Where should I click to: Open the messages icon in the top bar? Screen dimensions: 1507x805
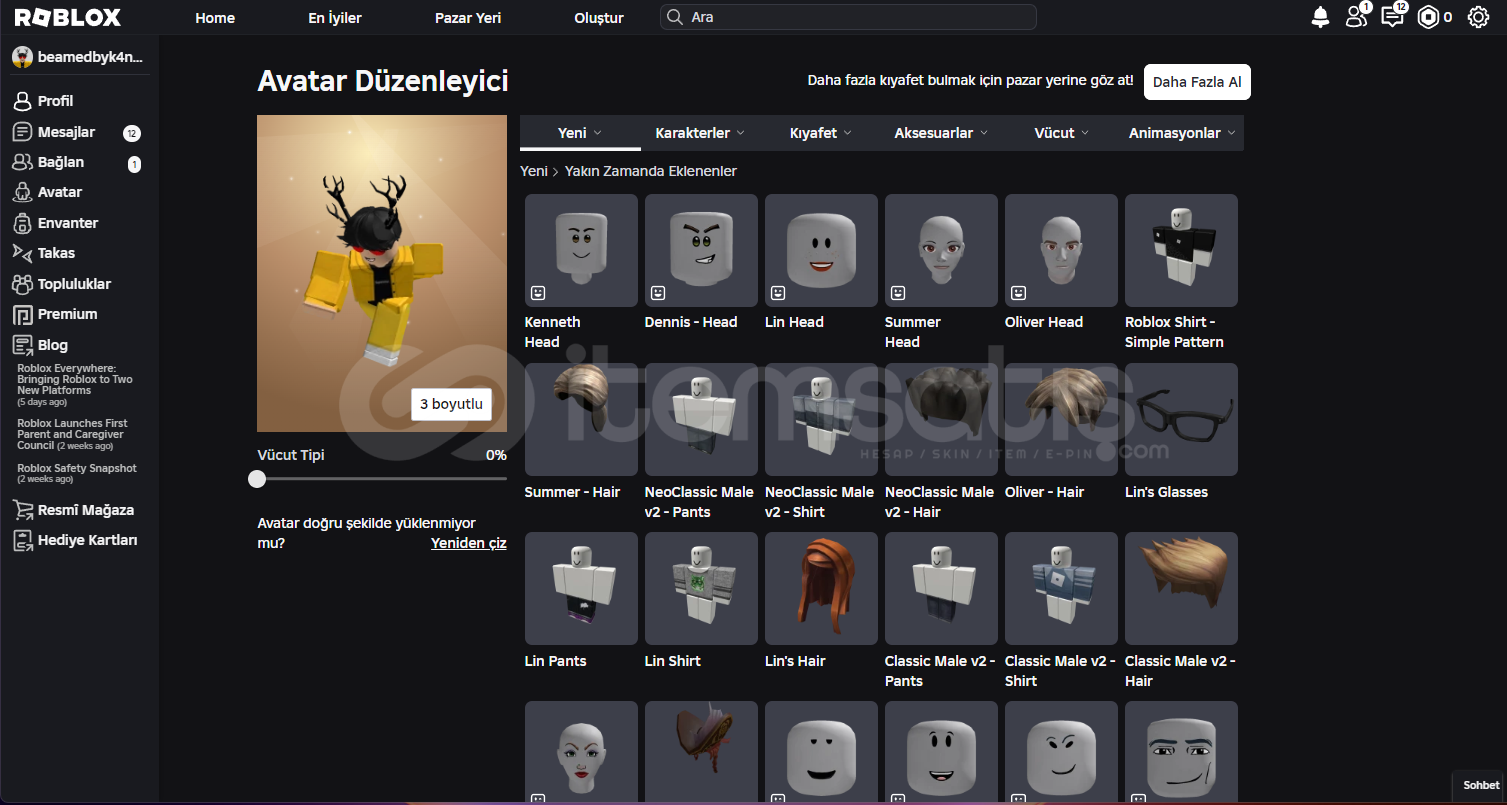pos(1391,17)
